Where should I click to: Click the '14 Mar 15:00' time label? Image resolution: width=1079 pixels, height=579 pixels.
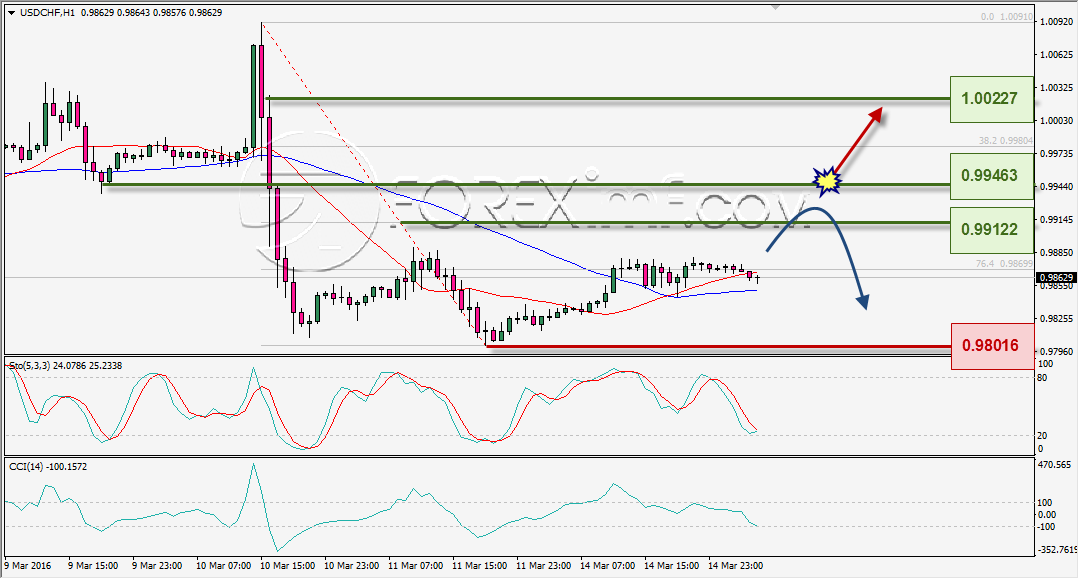point(672,566)
